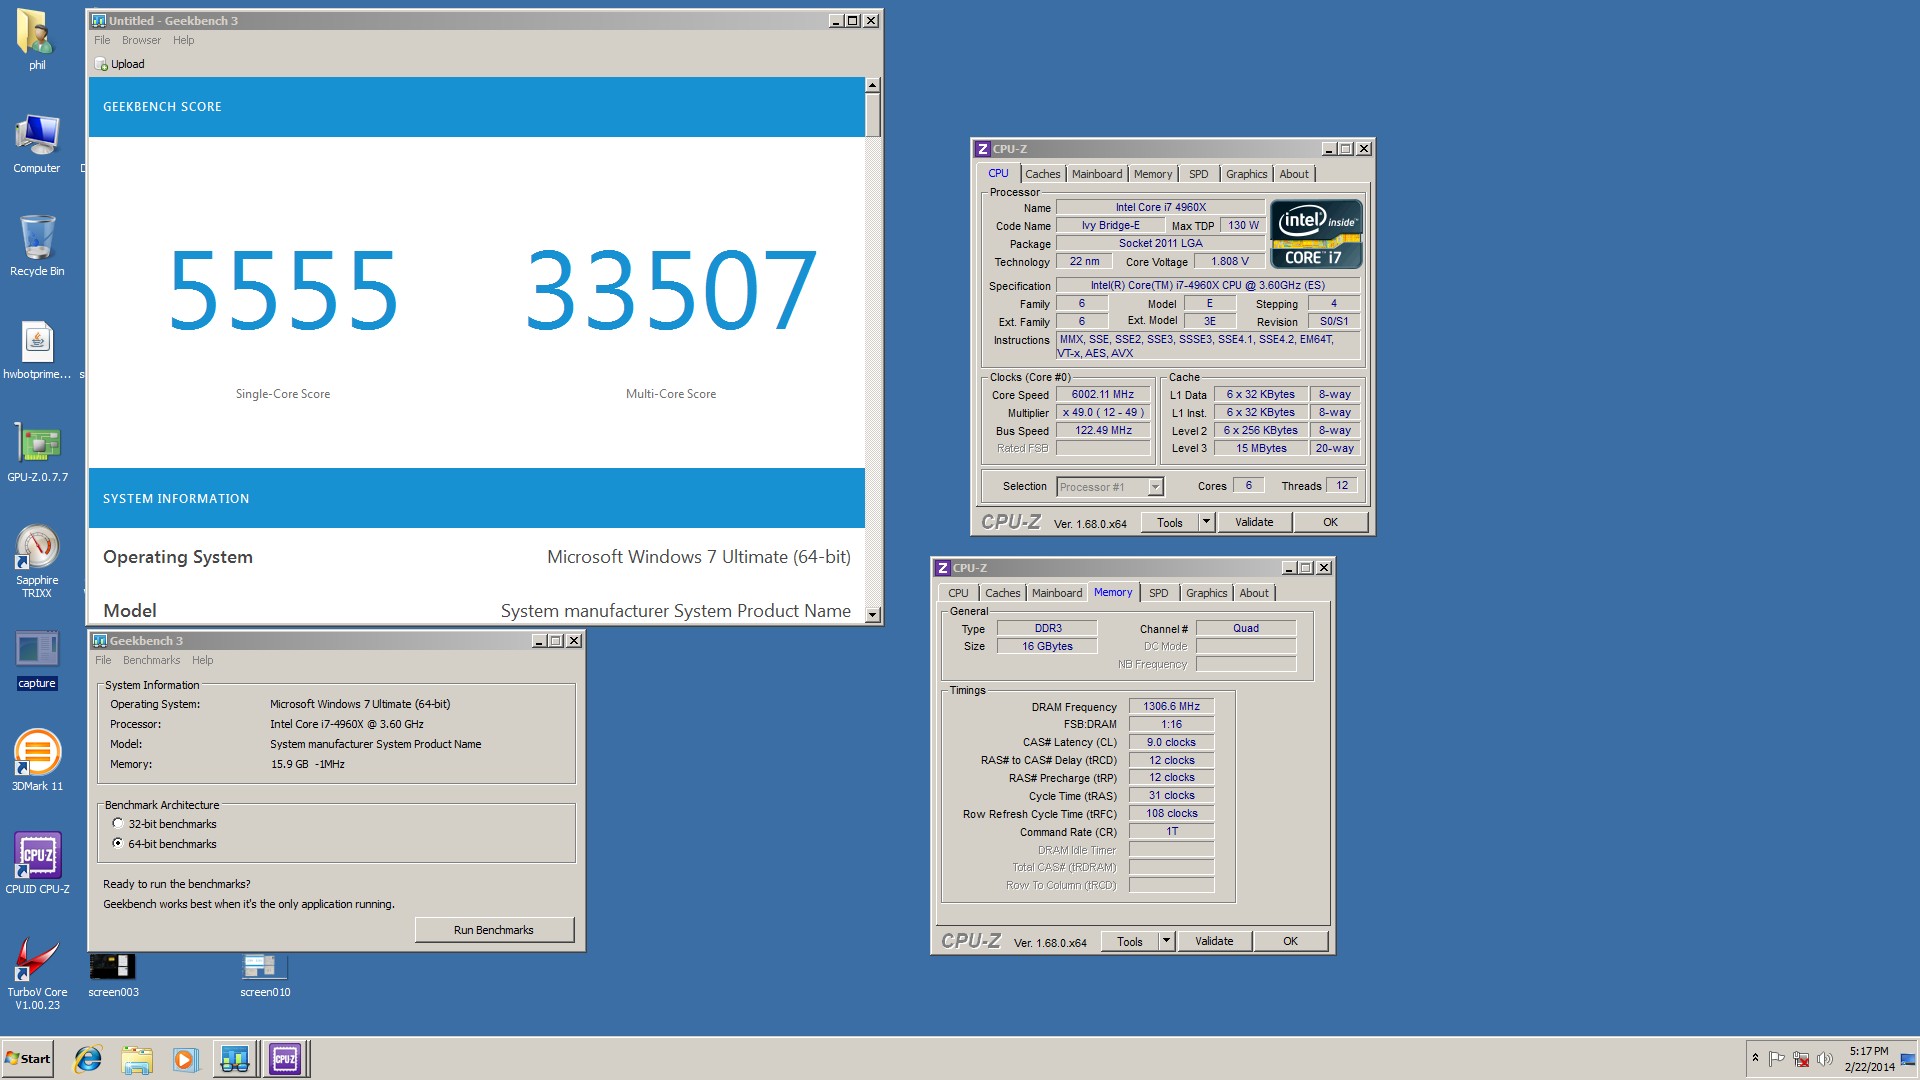Screen dimensions: 1920x1080
Task: Switch to About tab in upper CPU-Z
Action: pyautogui.click(x=1294, y=174)
